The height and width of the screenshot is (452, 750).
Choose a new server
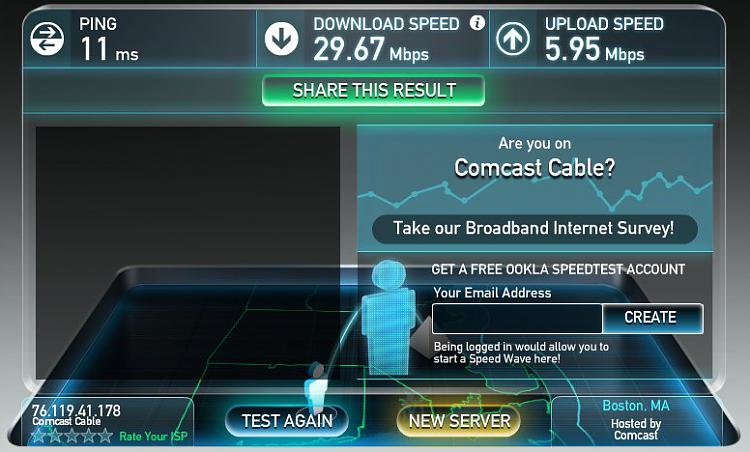459,421
